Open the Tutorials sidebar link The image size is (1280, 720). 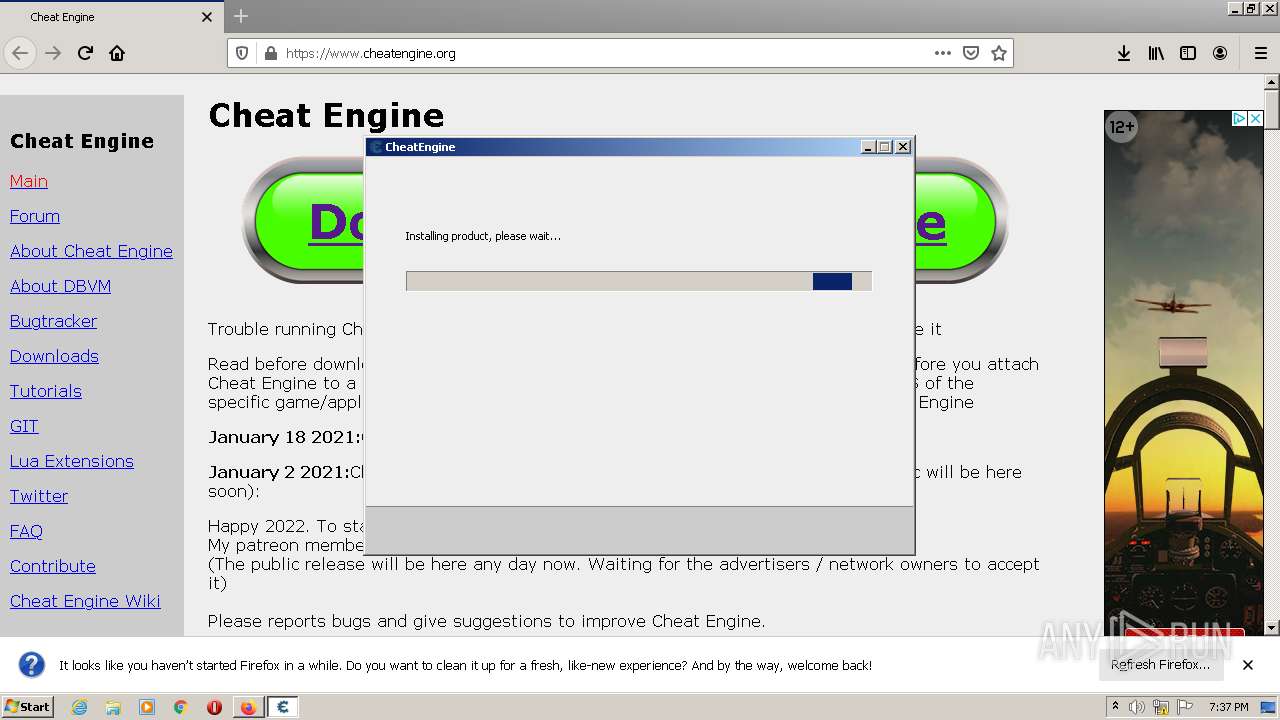pyautogui.click(x=46, y=391)
